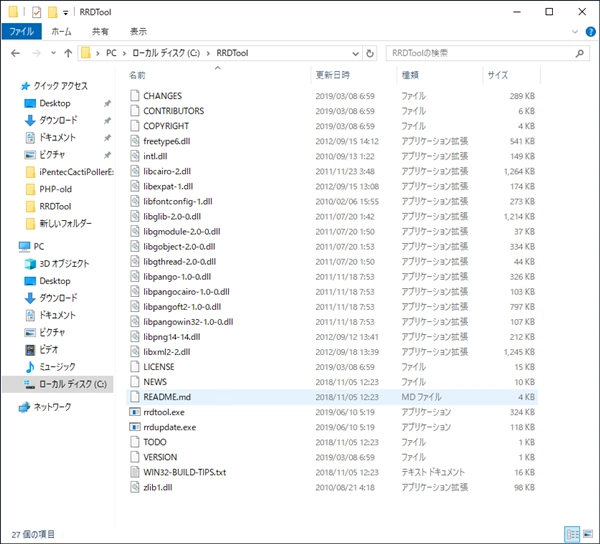Select the VERSION file
Screen dimensions: 600x544
point(160,457)
